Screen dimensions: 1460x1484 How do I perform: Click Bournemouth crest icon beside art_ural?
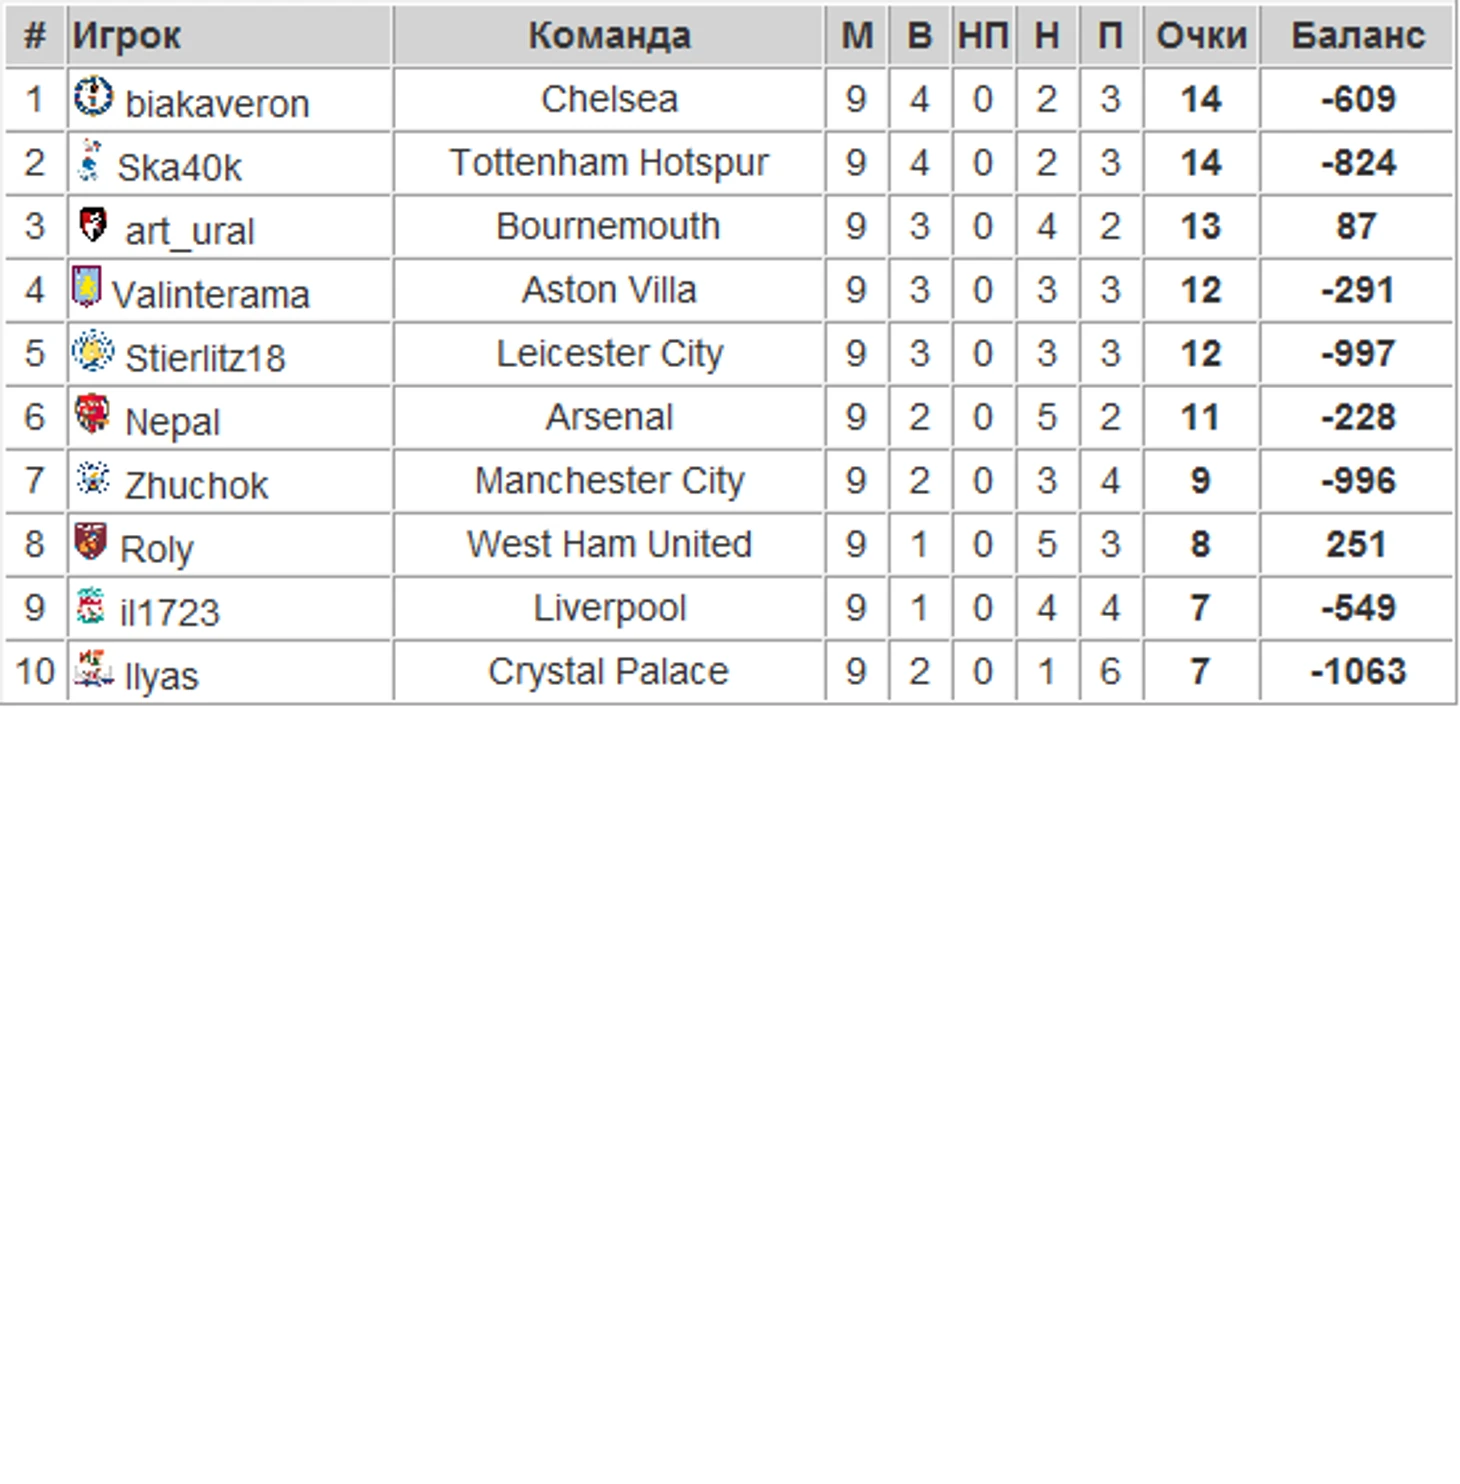coord(93,223)
